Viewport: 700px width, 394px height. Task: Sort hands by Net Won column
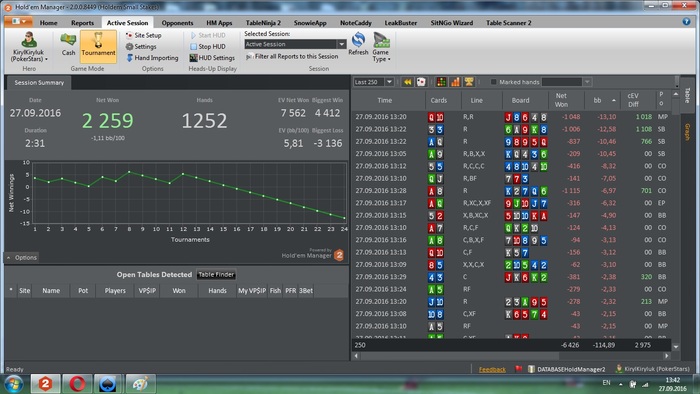click(561, 100)
